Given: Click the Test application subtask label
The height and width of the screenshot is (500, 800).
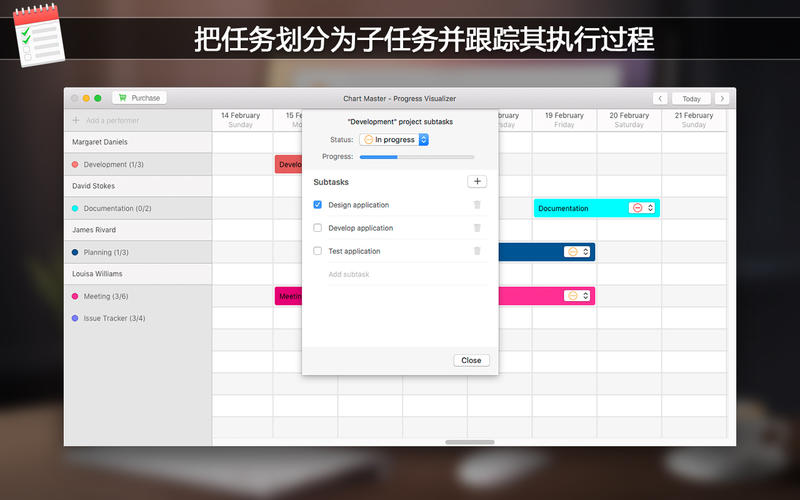Looking at the screenshot, I should pos(354,251).
